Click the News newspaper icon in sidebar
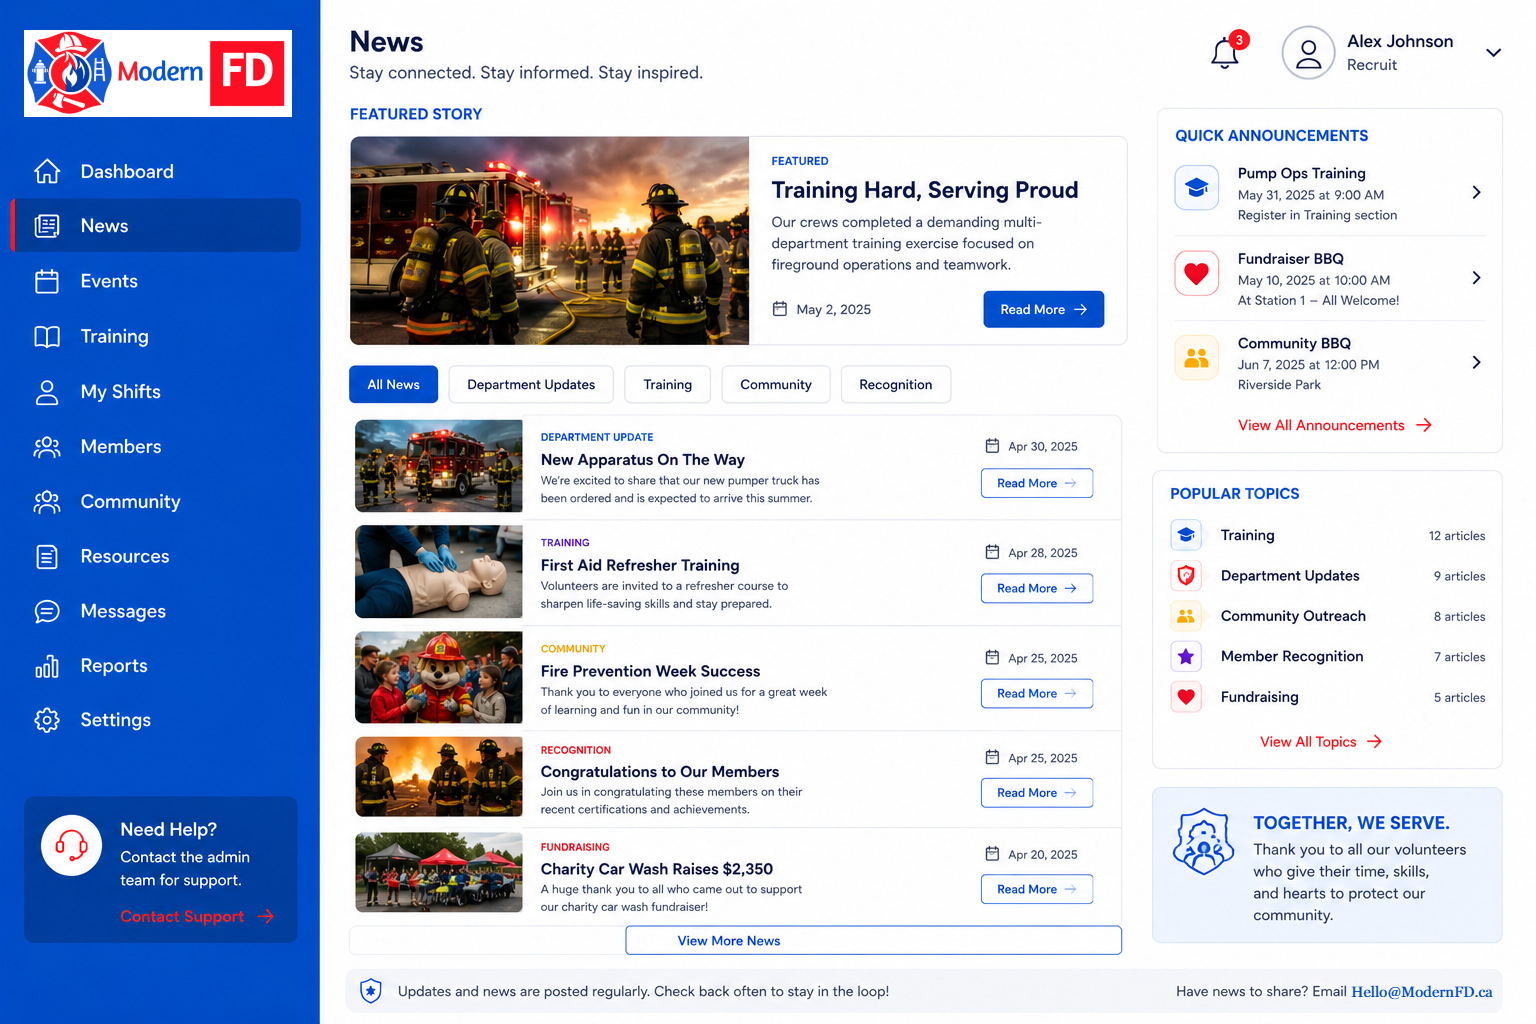This screenshot has width=1536, height=1024. [x=47, y=226]
